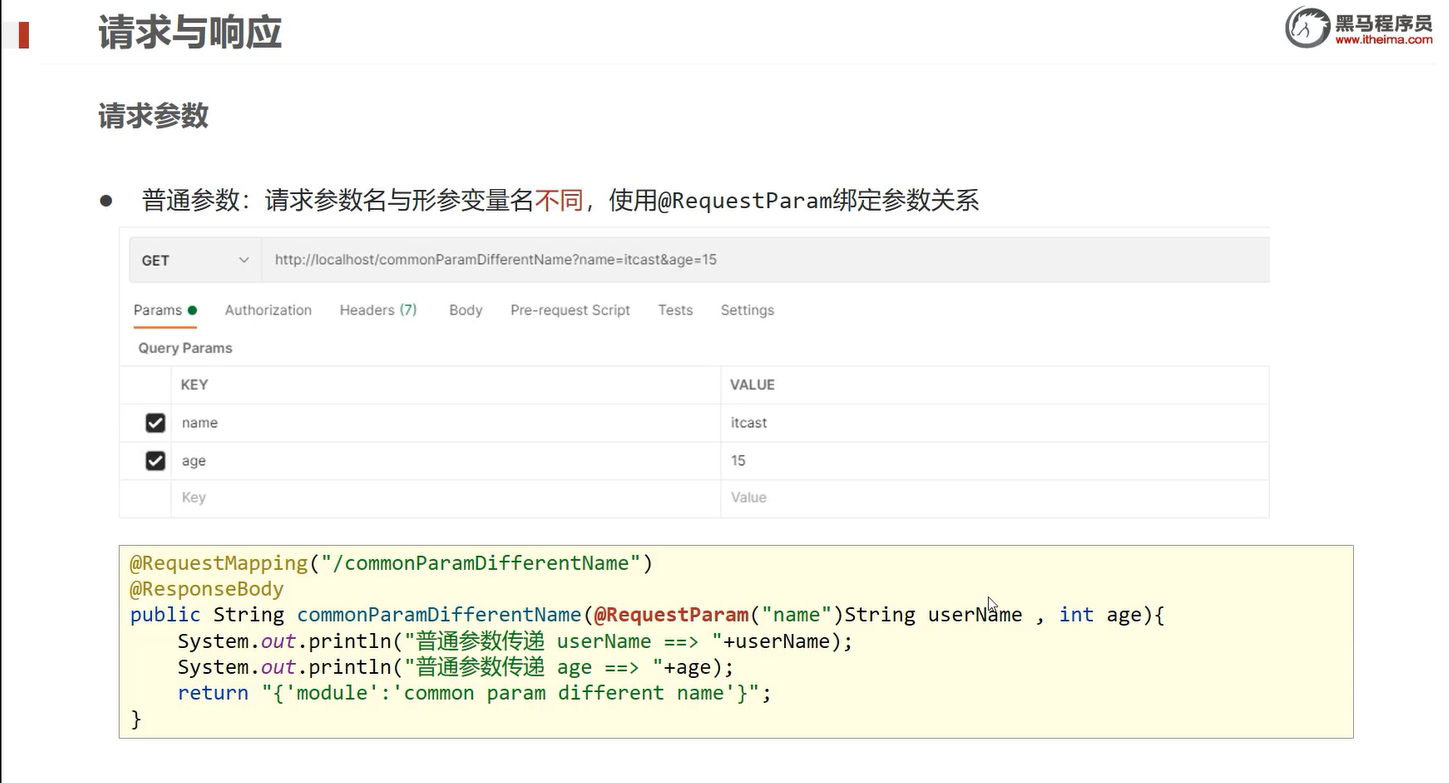The image size is (1449, 783).
Task: Click the bold @RequestParam annotation in code
Action: click(671, 615)
